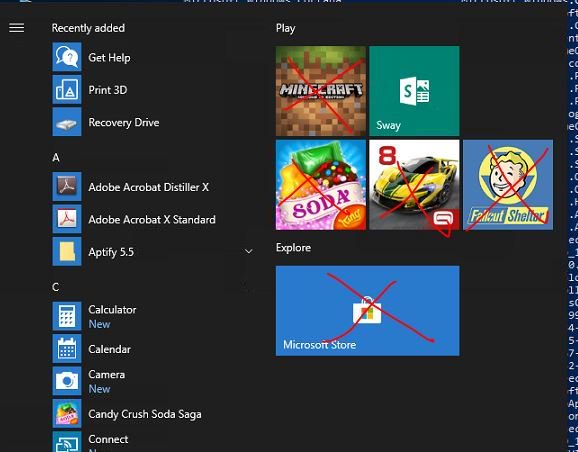This screenshot has height=452, width=578.
Task: Open the Recovery Drive icon
Action: pos(67,122)
